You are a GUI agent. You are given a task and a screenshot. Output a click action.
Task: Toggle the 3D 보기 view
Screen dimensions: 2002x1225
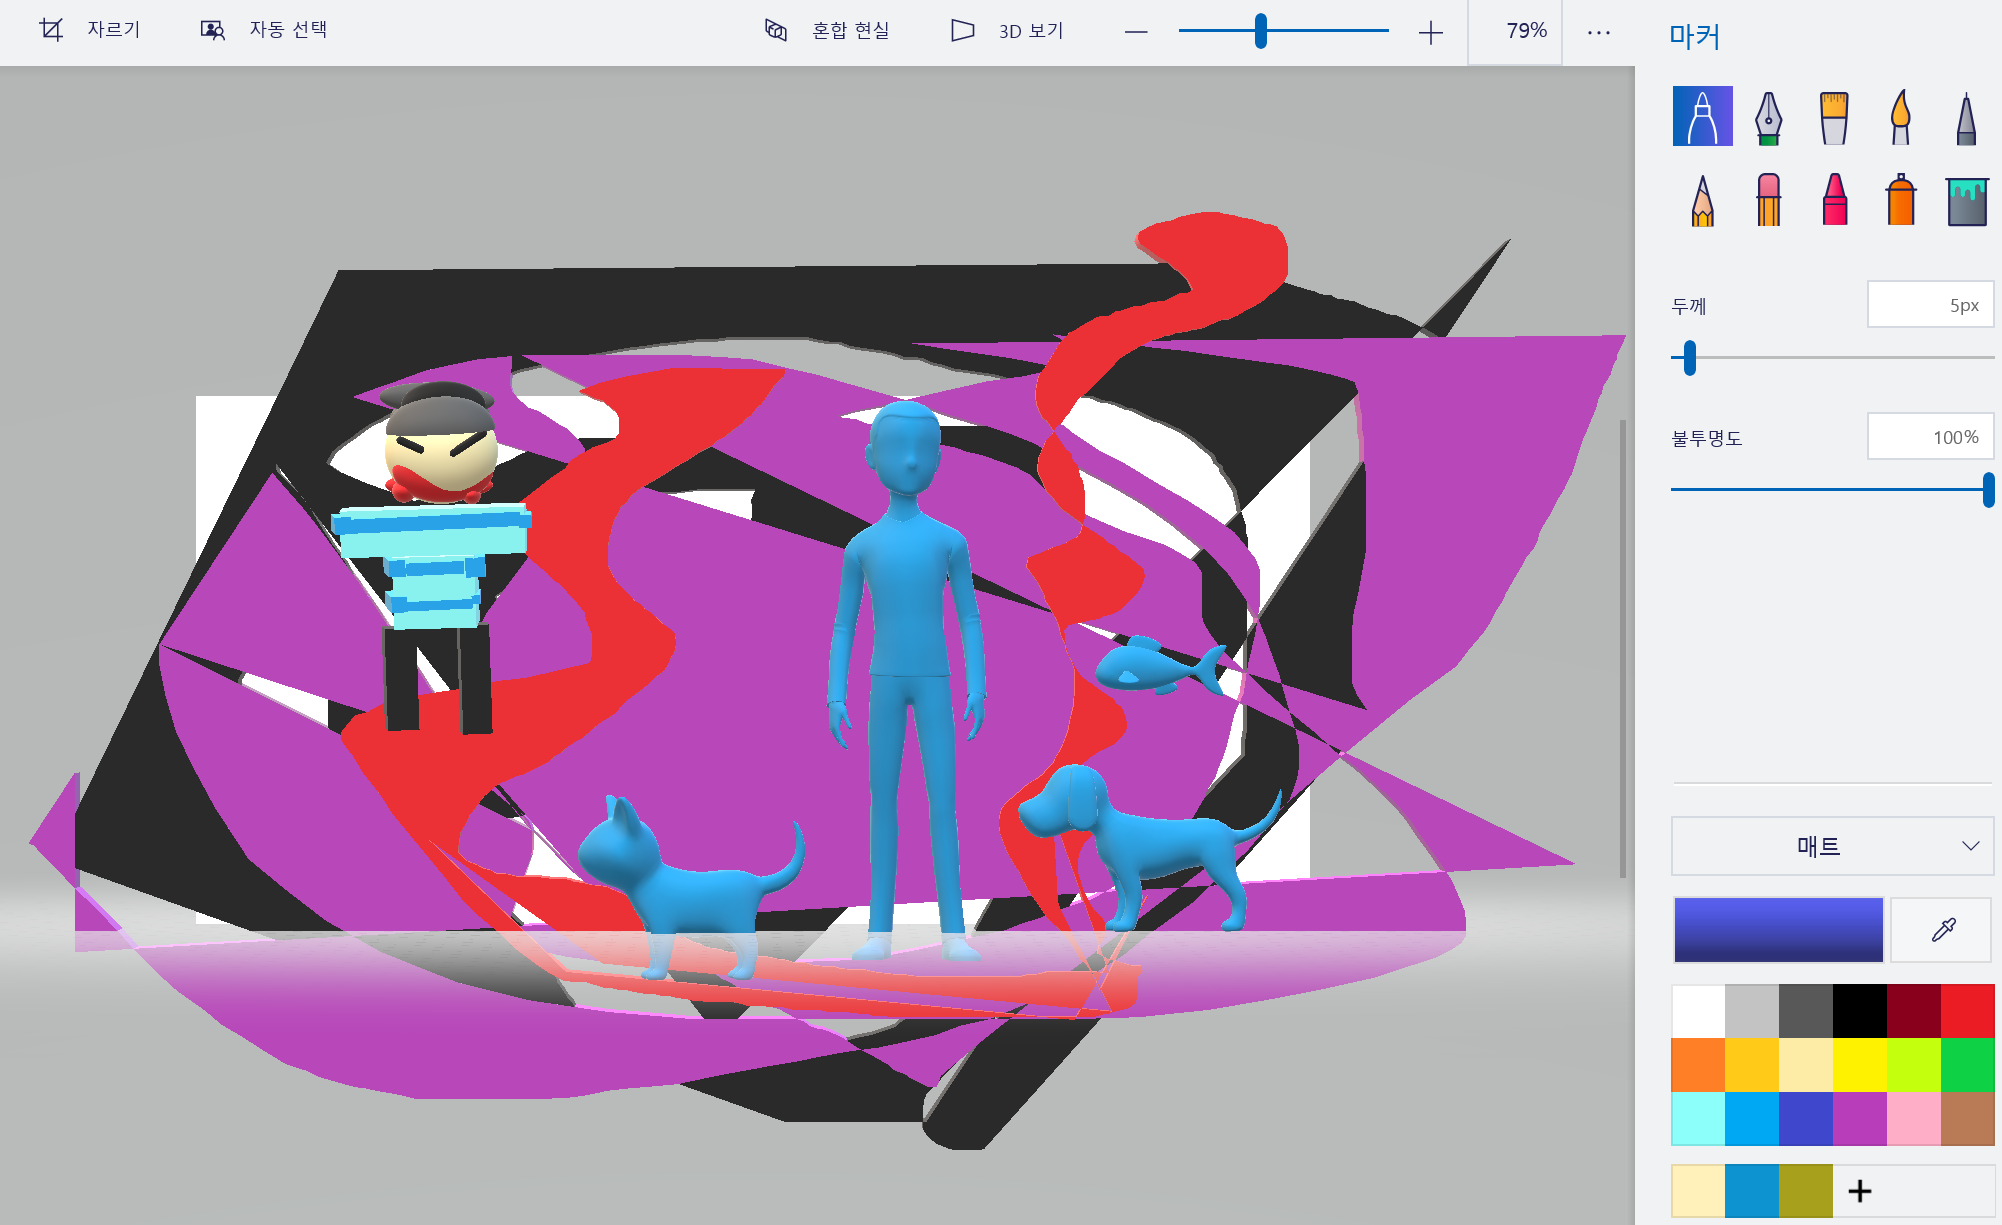coord(1007,31)
